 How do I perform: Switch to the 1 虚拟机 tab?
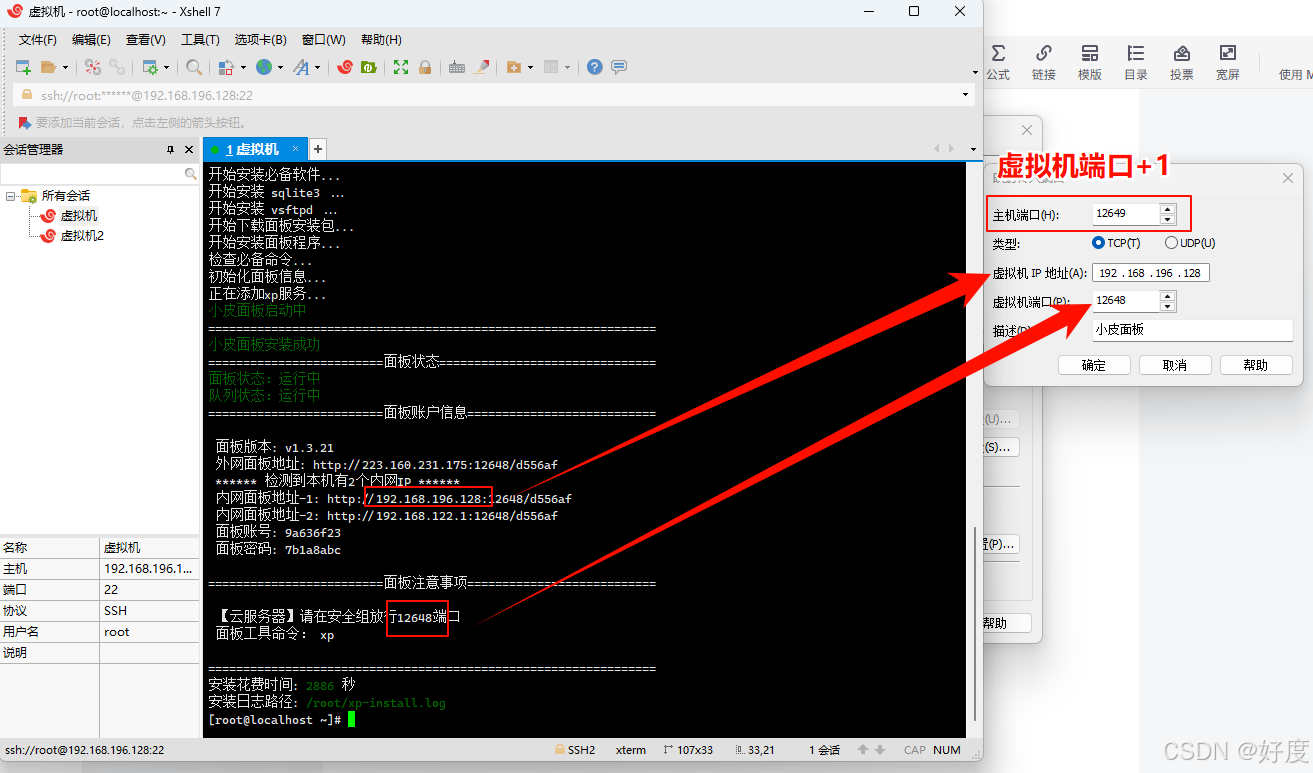(254, 149)
